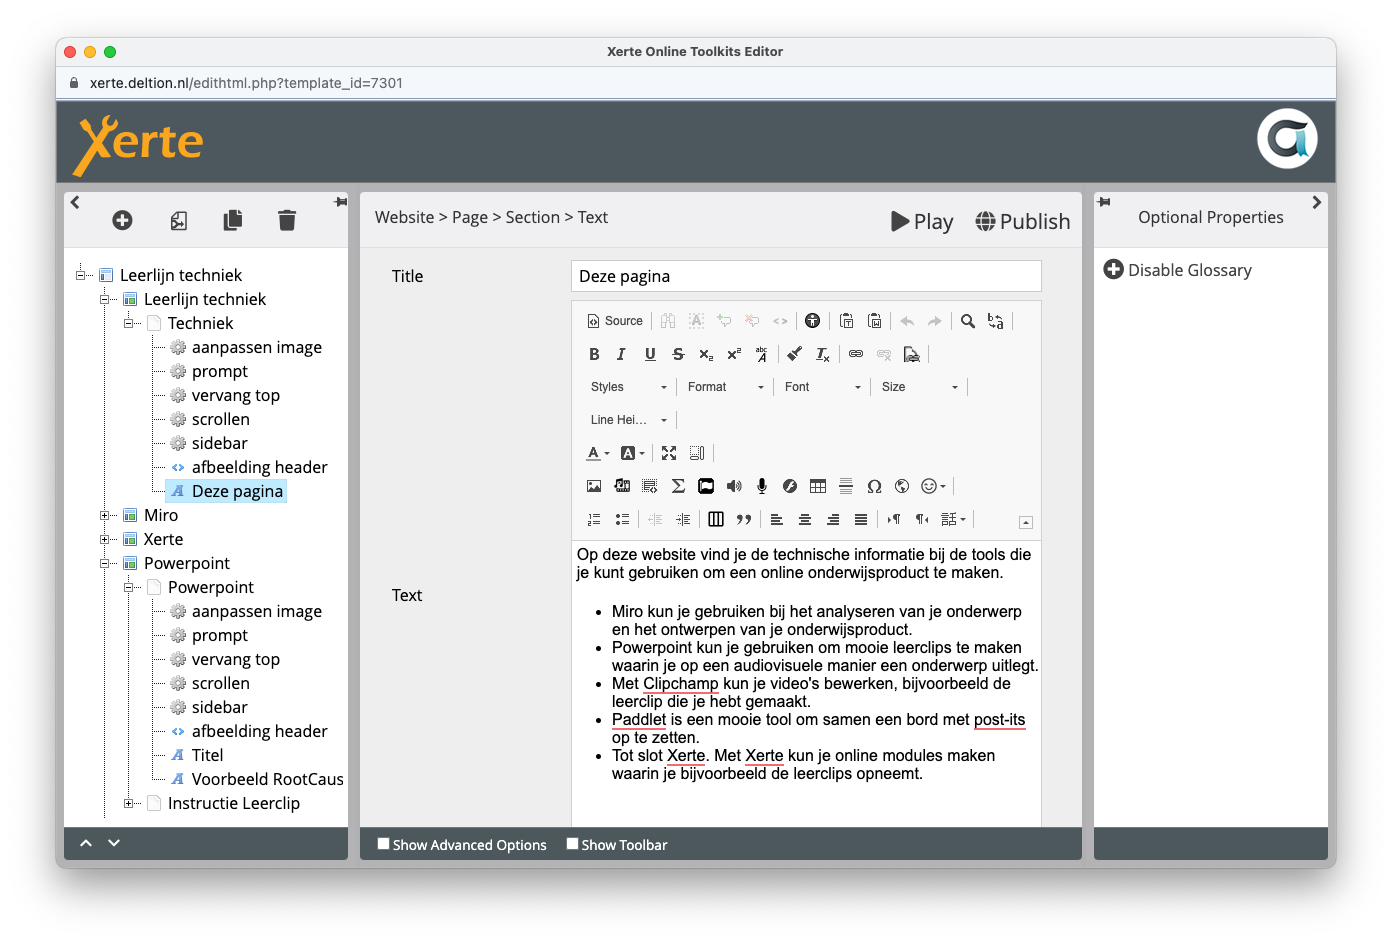The image size is (1392, 942).
Task: Open the accessibility checker icon
Action: coord(812,321)
